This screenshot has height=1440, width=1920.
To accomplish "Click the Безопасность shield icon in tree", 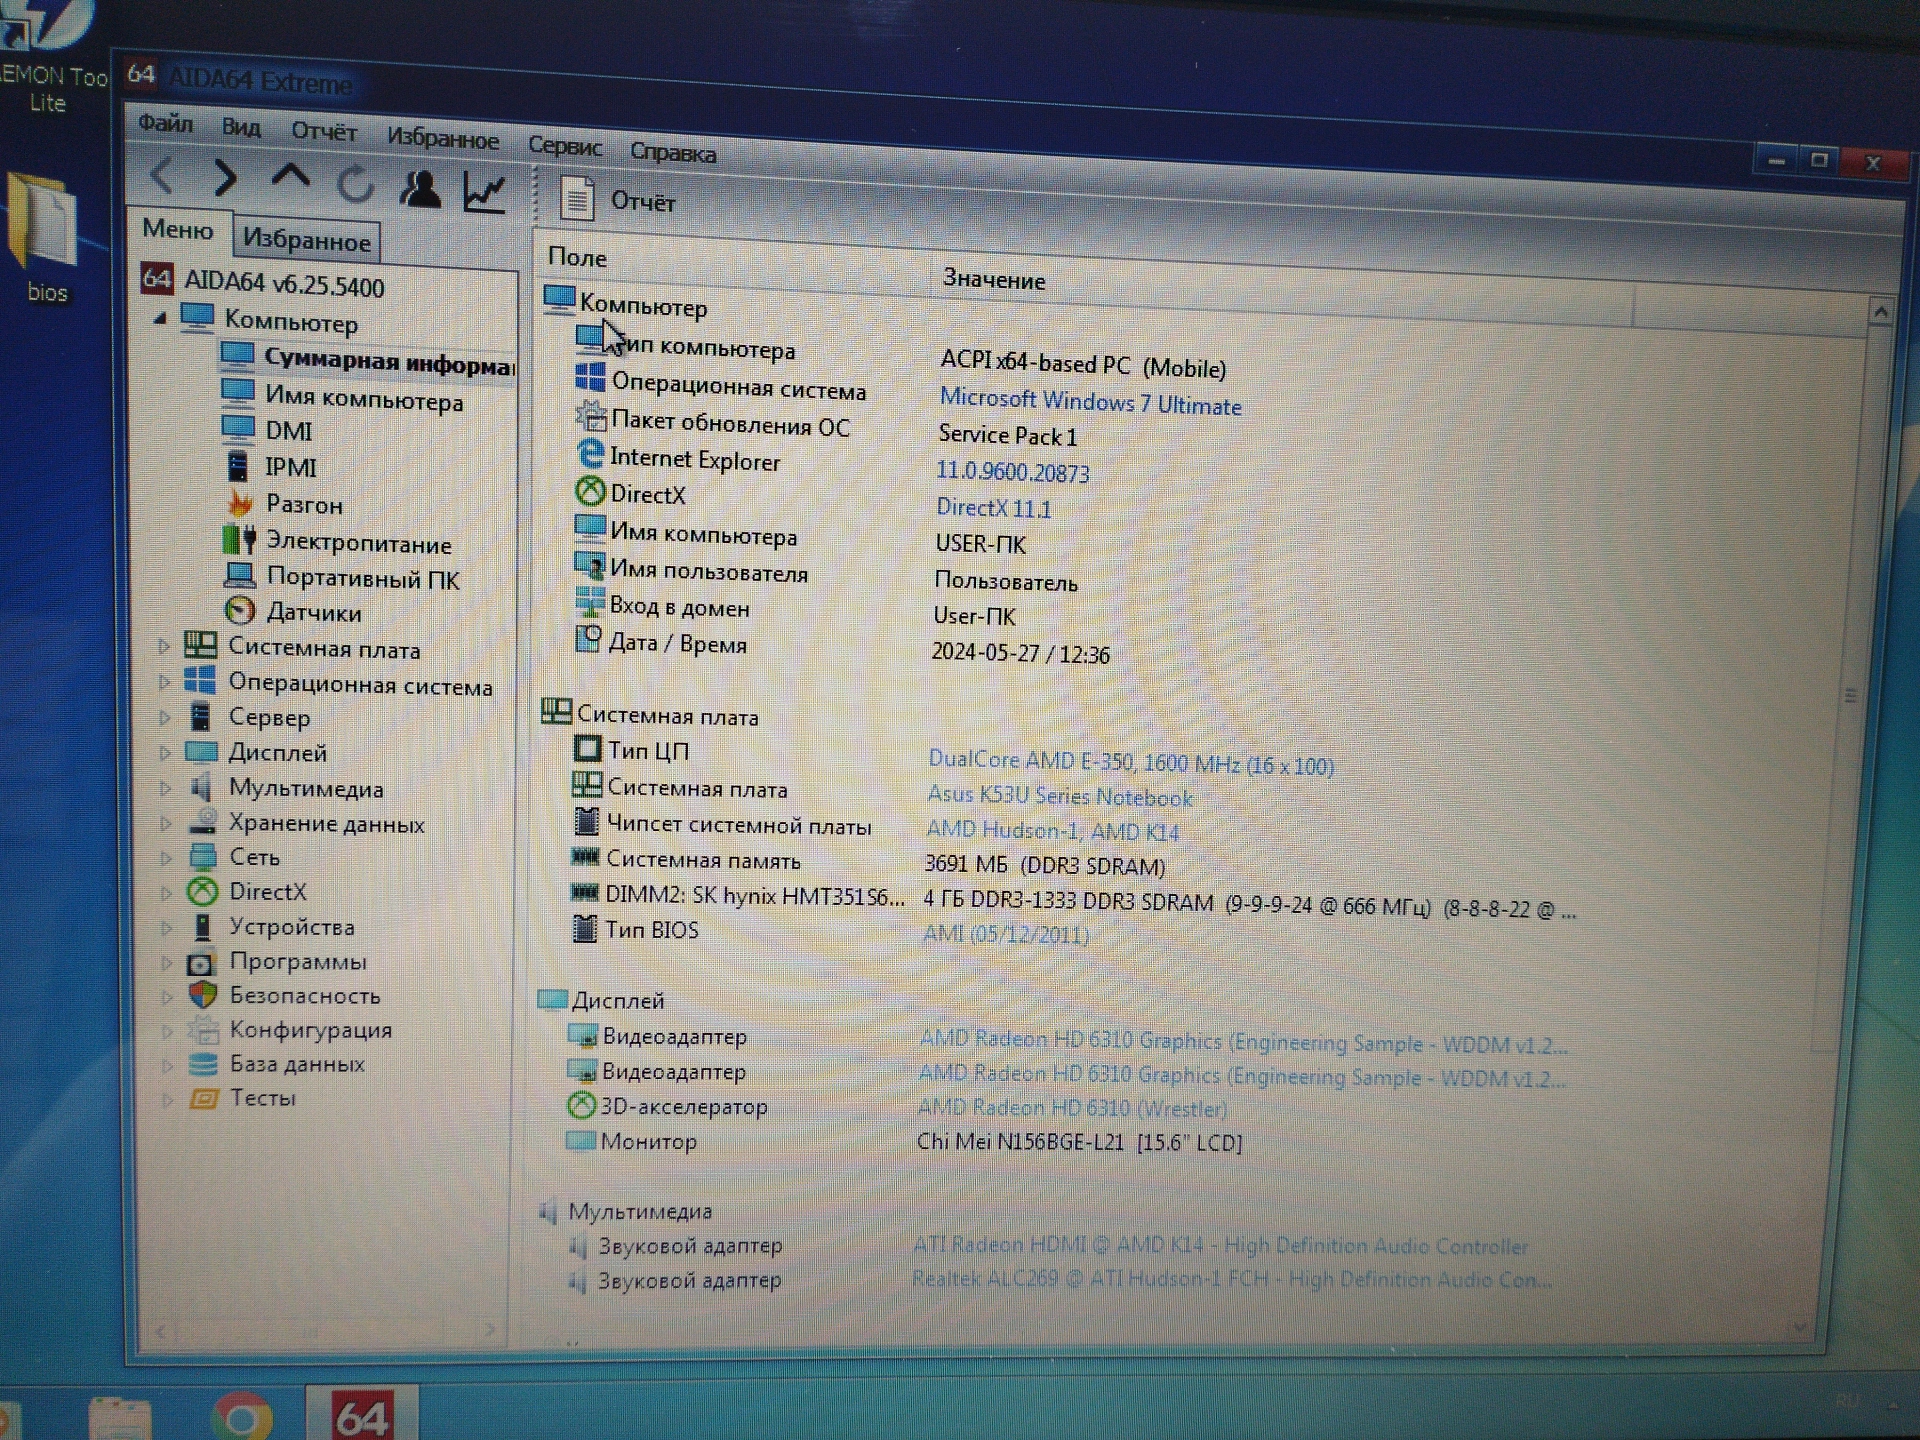I will pyautogui.click(x=203, y=995).
